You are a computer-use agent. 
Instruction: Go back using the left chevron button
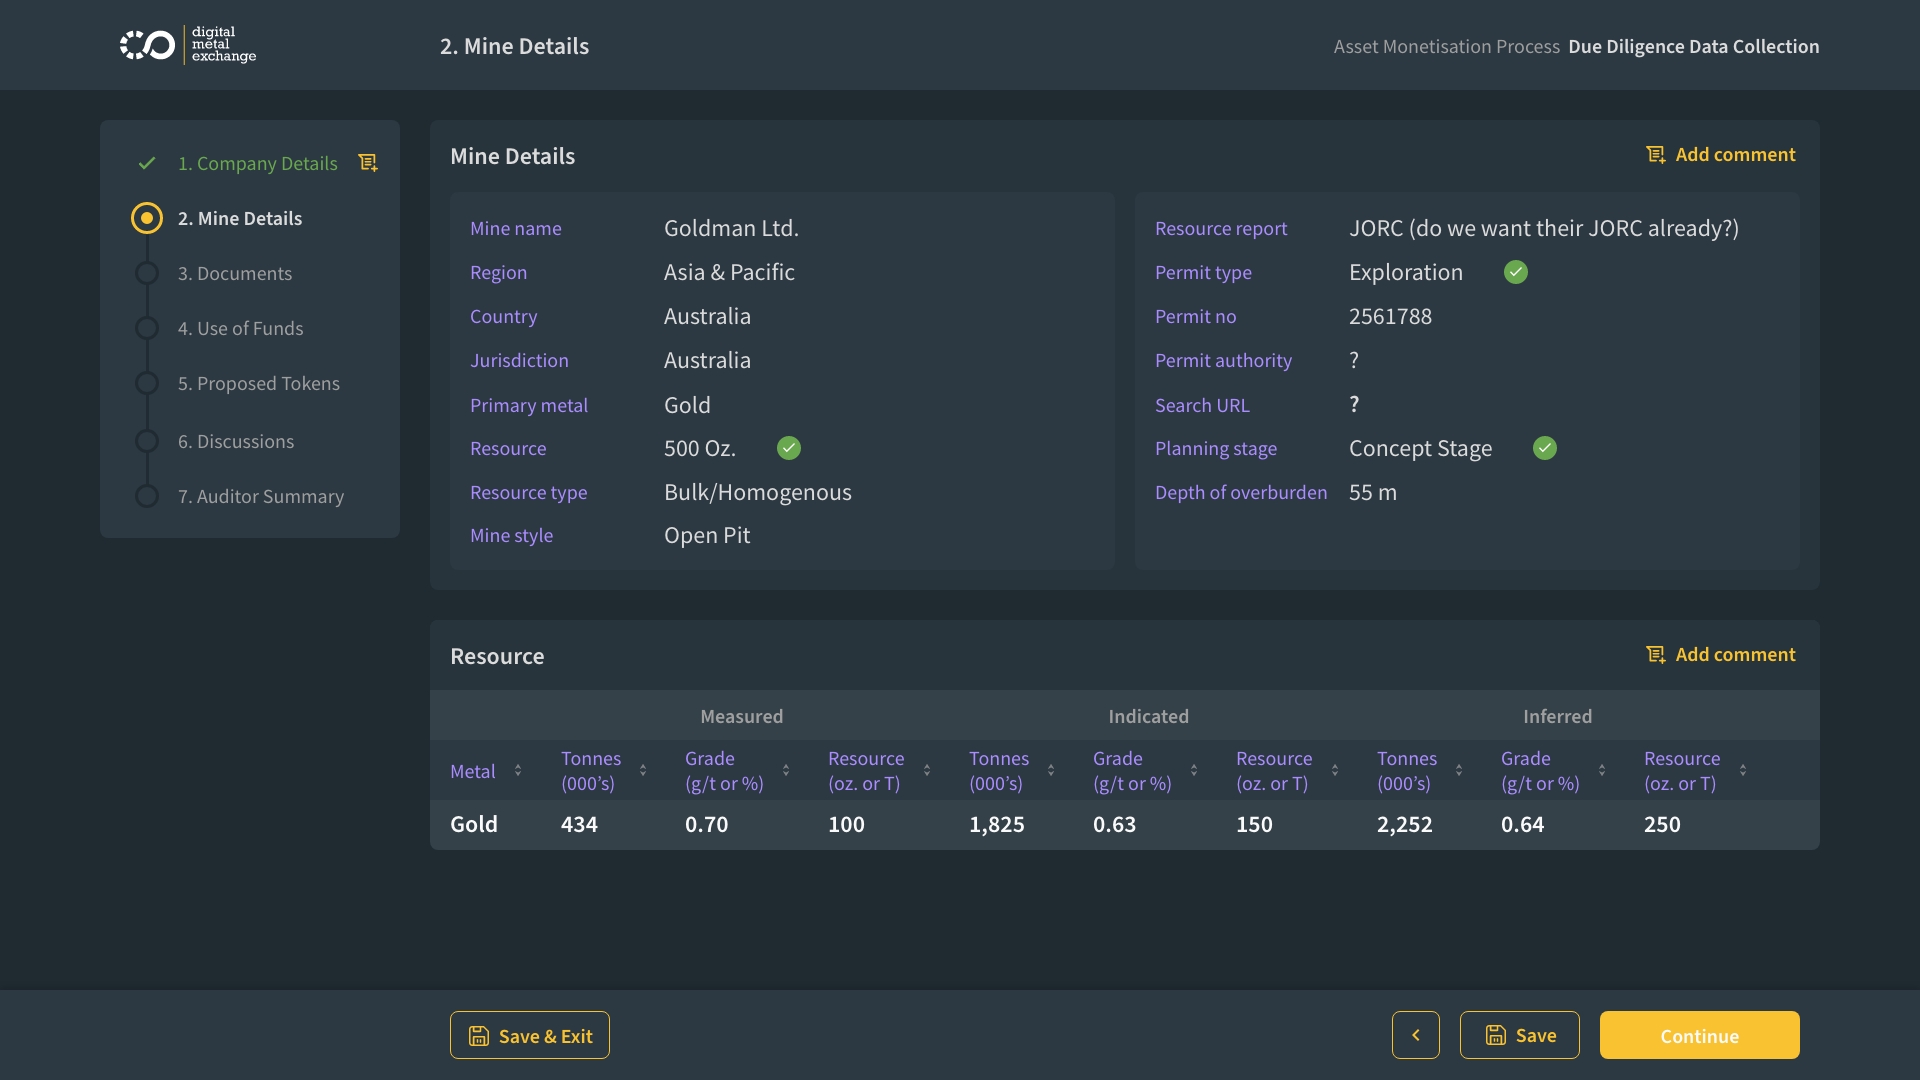click(x=1416, y=1035)
